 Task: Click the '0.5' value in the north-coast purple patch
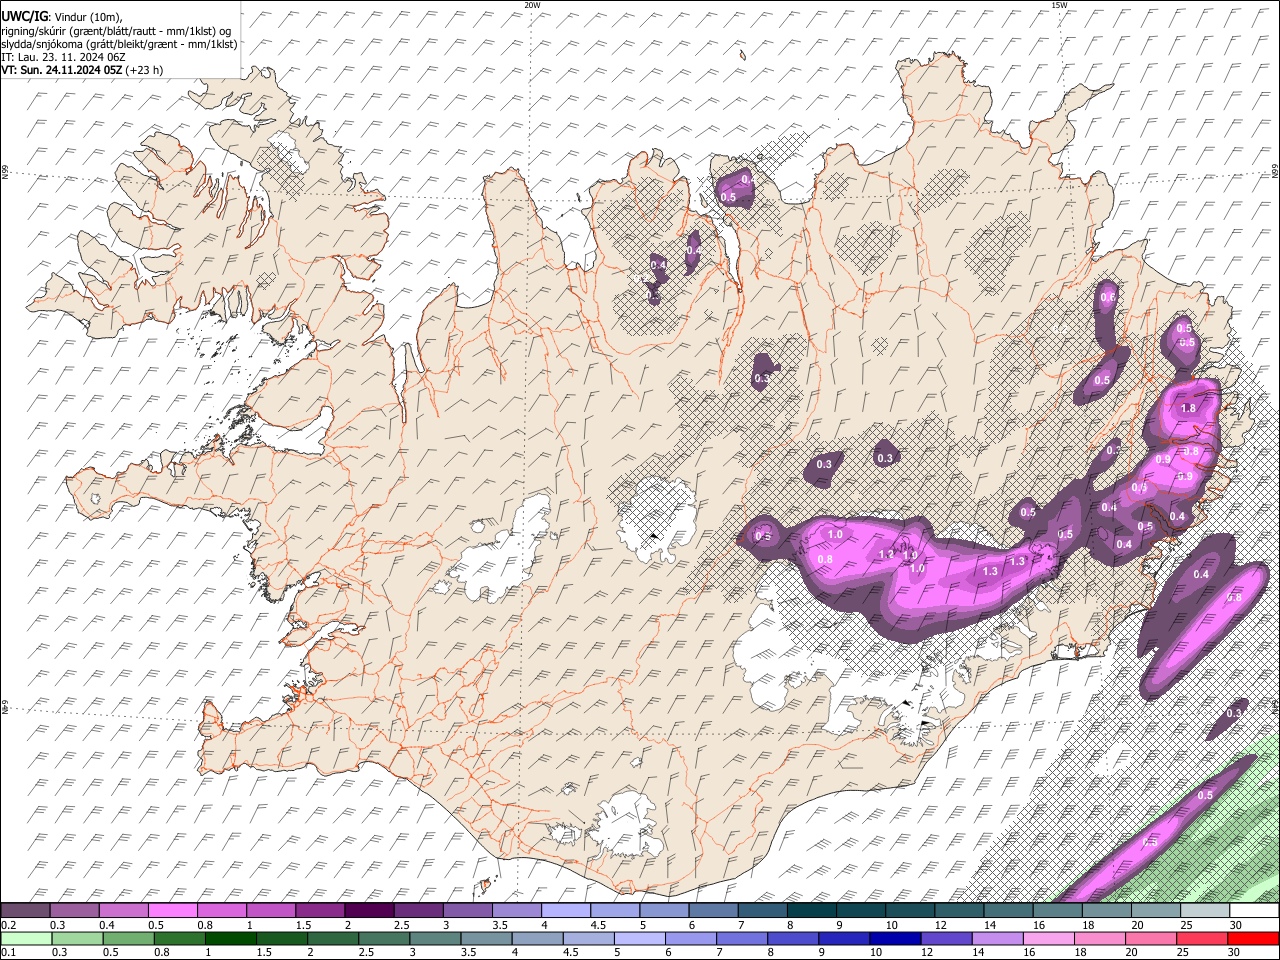728,198
